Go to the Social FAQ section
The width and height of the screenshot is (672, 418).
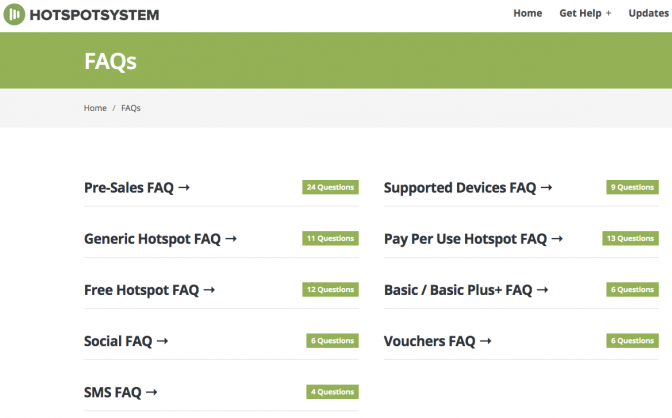pyautogui.click(x=126, y=341)
